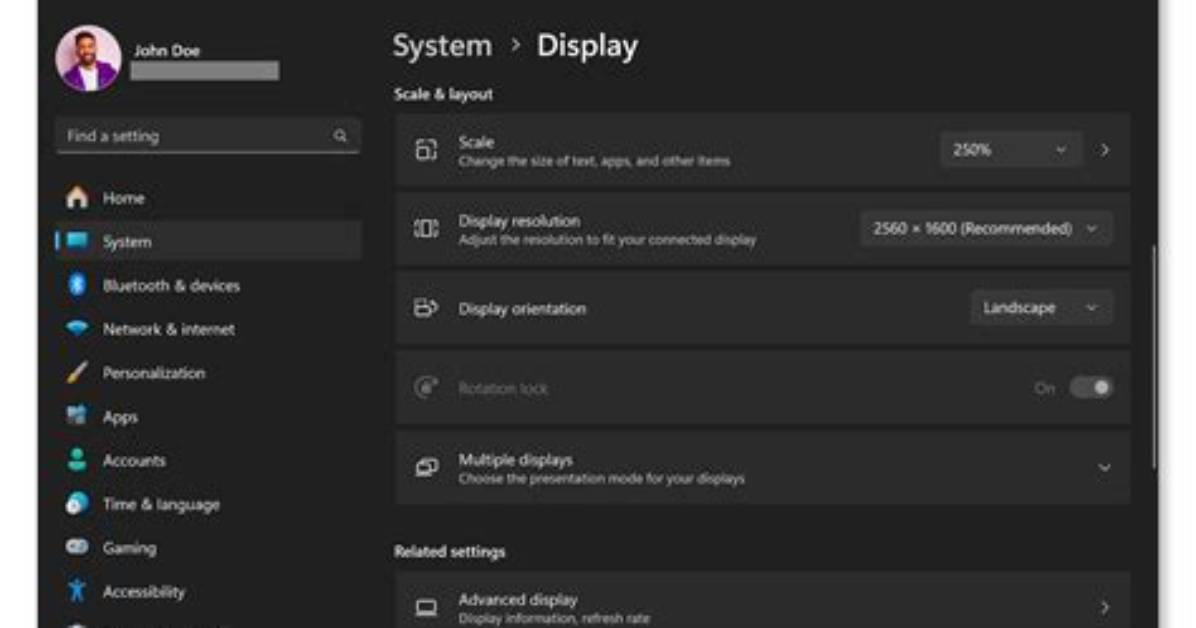
Task: Open Scale details via right chevron
Action: [x=1104, y=150]
